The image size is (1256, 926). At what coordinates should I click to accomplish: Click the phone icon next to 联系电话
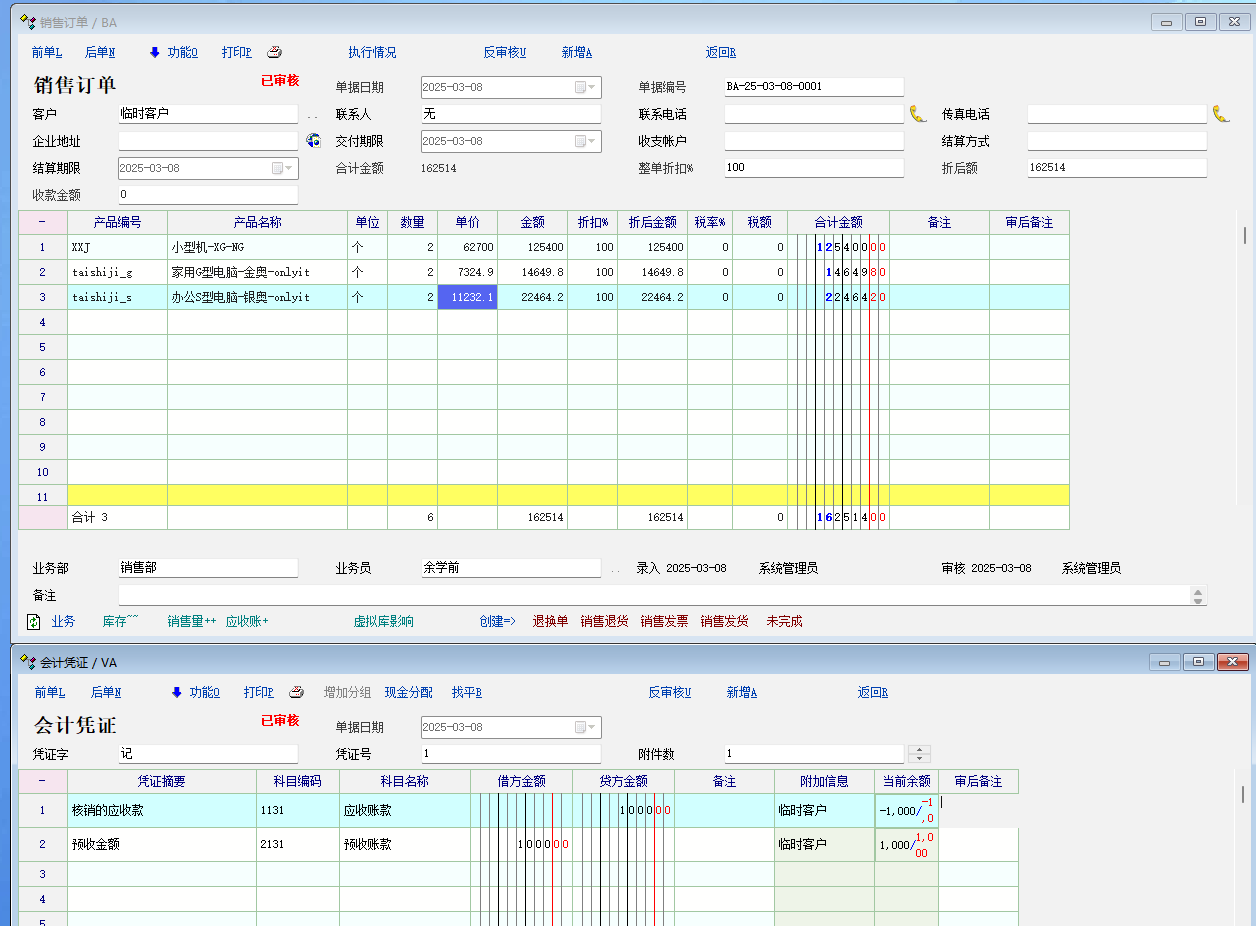click(917, 114)
